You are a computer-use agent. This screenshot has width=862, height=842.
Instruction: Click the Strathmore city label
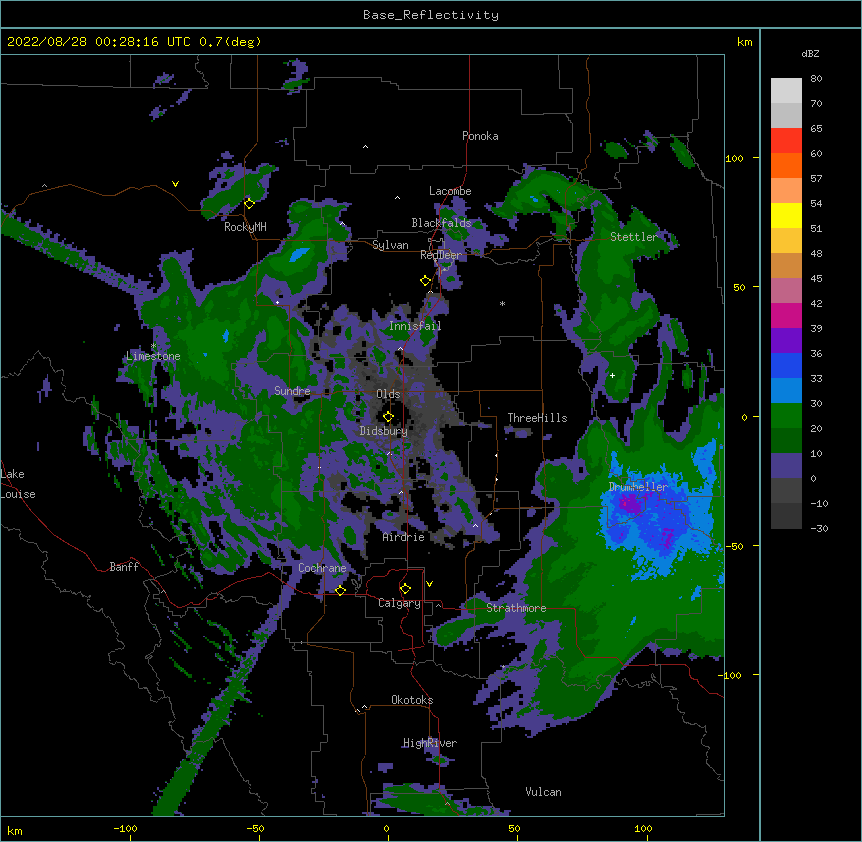pyautogui.click(x=516, y=608)
